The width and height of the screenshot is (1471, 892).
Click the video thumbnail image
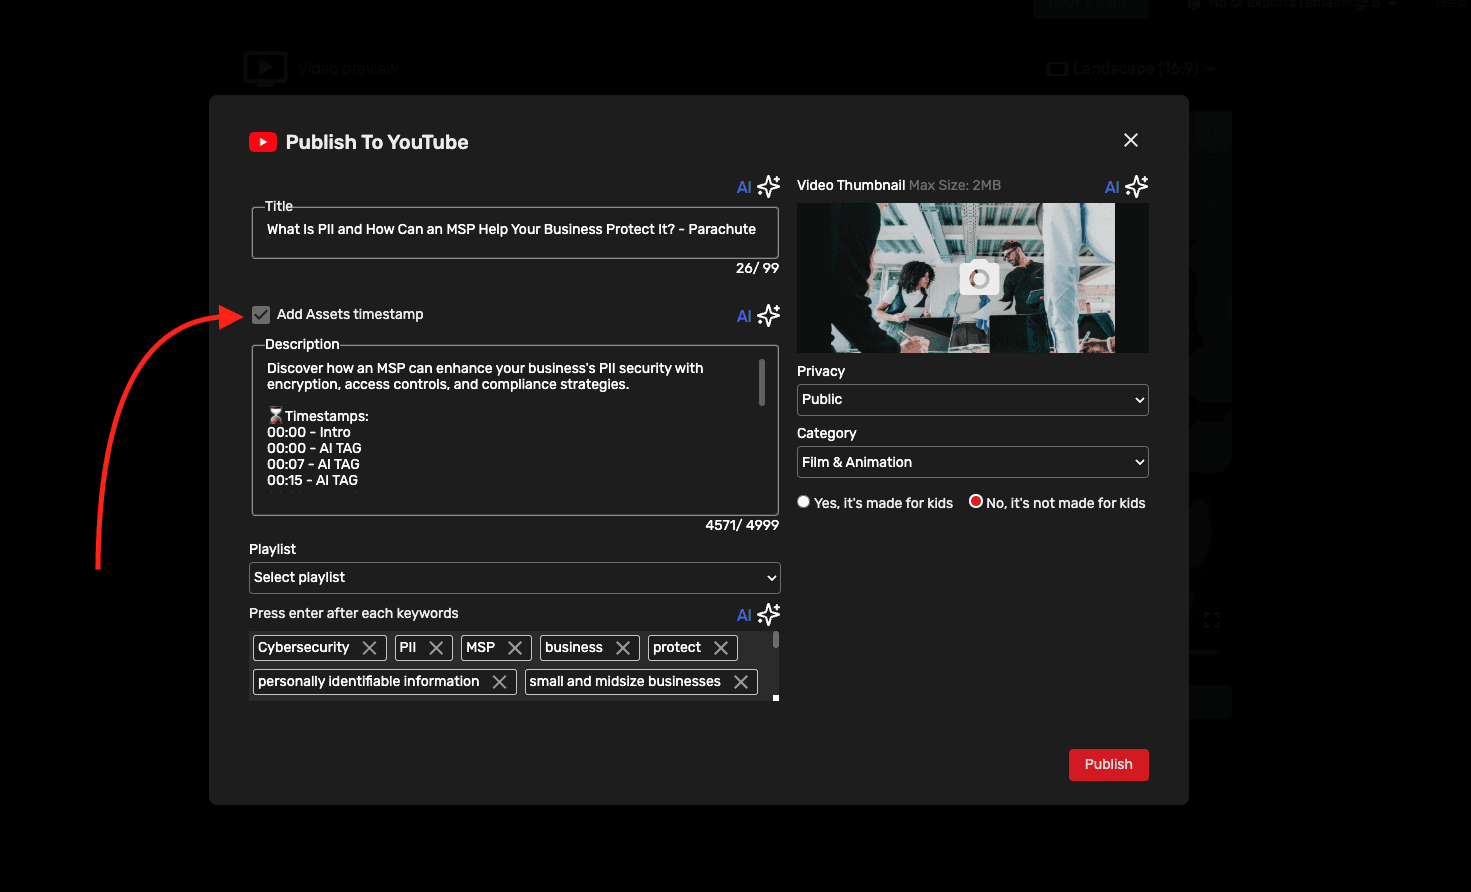[x=973, y=278]
